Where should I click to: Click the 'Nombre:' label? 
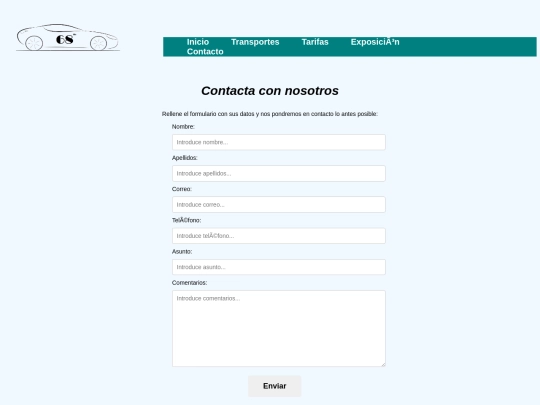click(183, 127)
